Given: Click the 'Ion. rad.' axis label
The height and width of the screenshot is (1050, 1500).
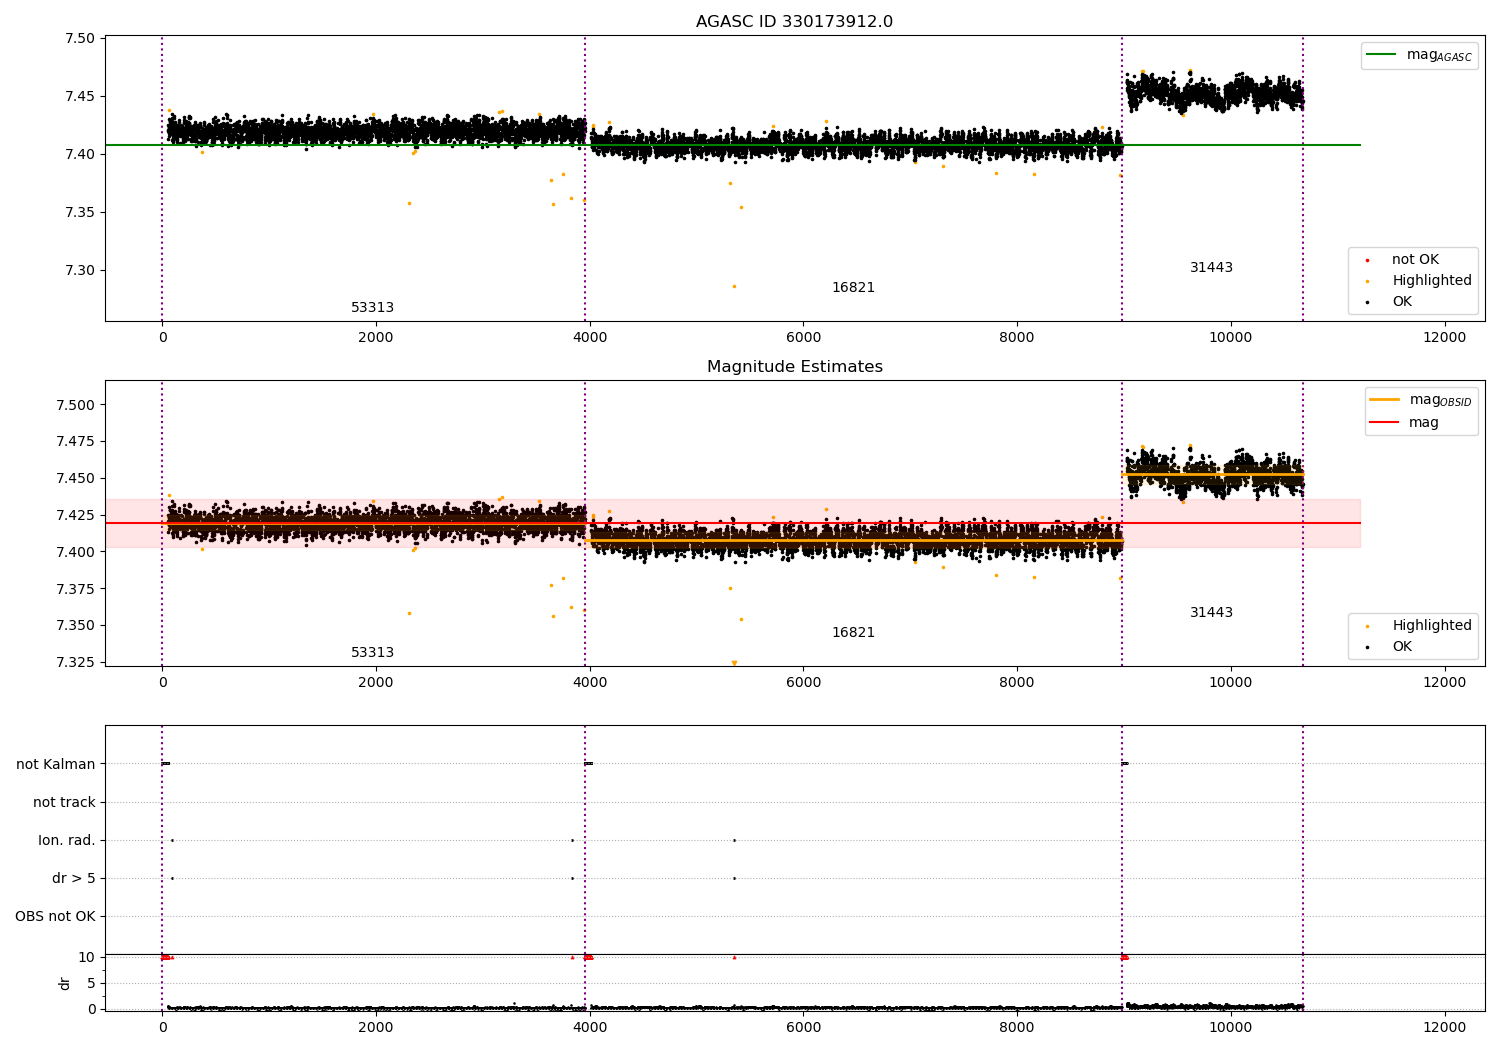Looking at the screenshot, I should click(x=67, y=841).
